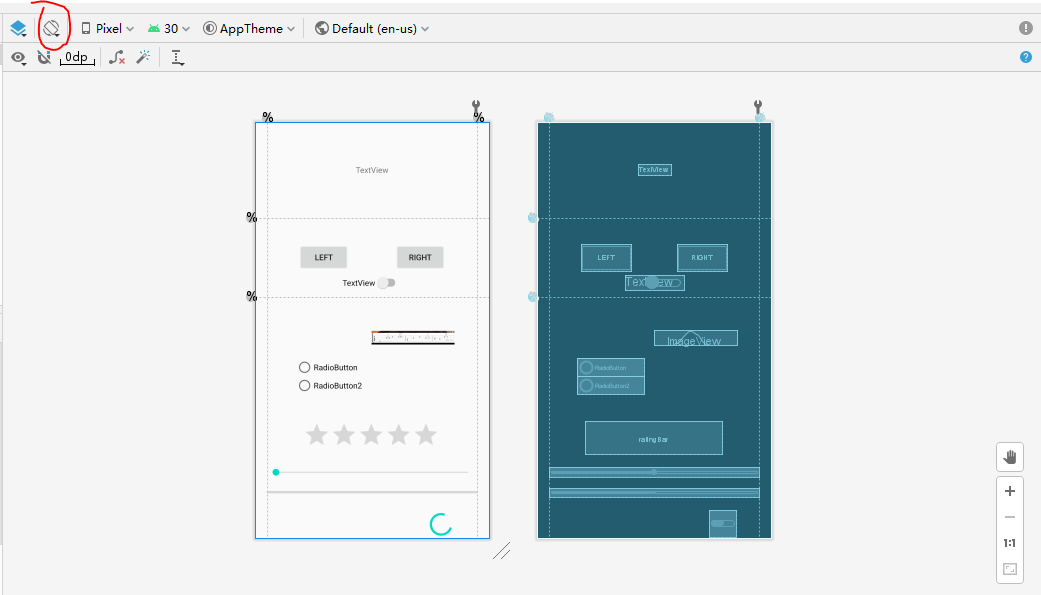Infer constraints magic wand icon
This screenshot has height=595, width=1041.
[x=143, y=58]
